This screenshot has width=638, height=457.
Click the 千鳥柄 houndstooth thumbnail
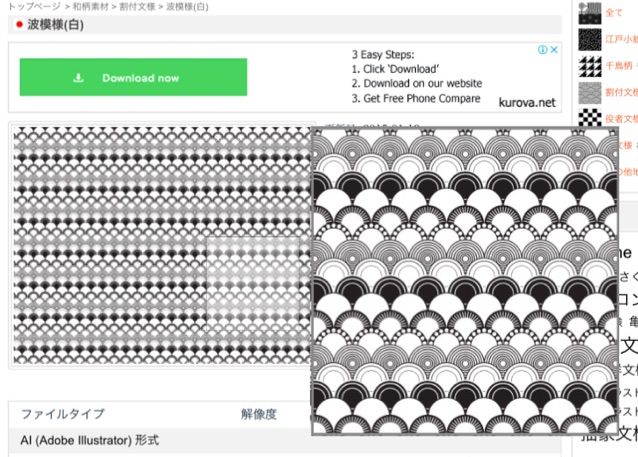tap(590, 66)
